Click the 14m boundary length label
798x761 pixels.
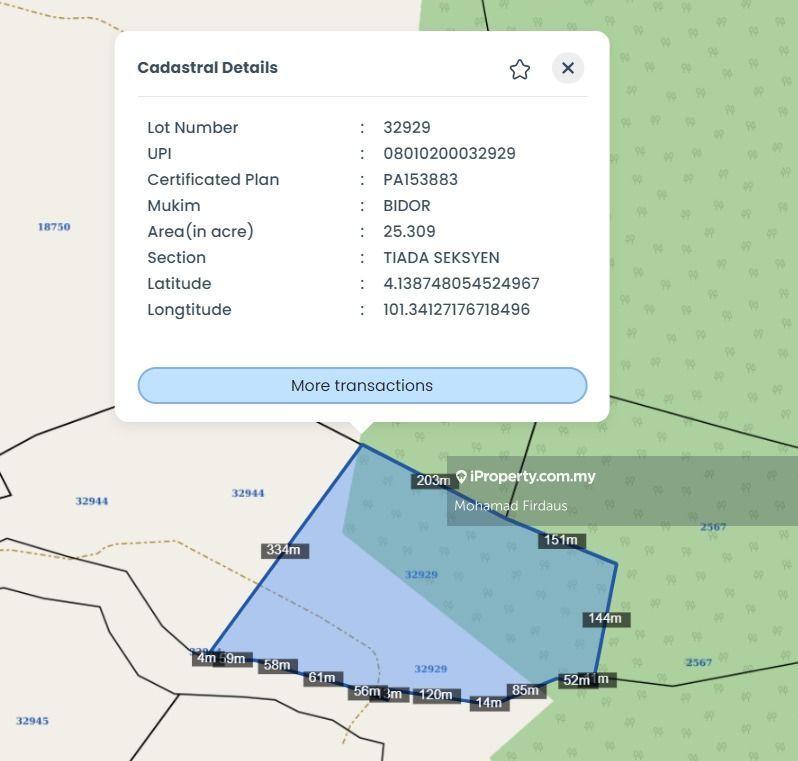488,703
